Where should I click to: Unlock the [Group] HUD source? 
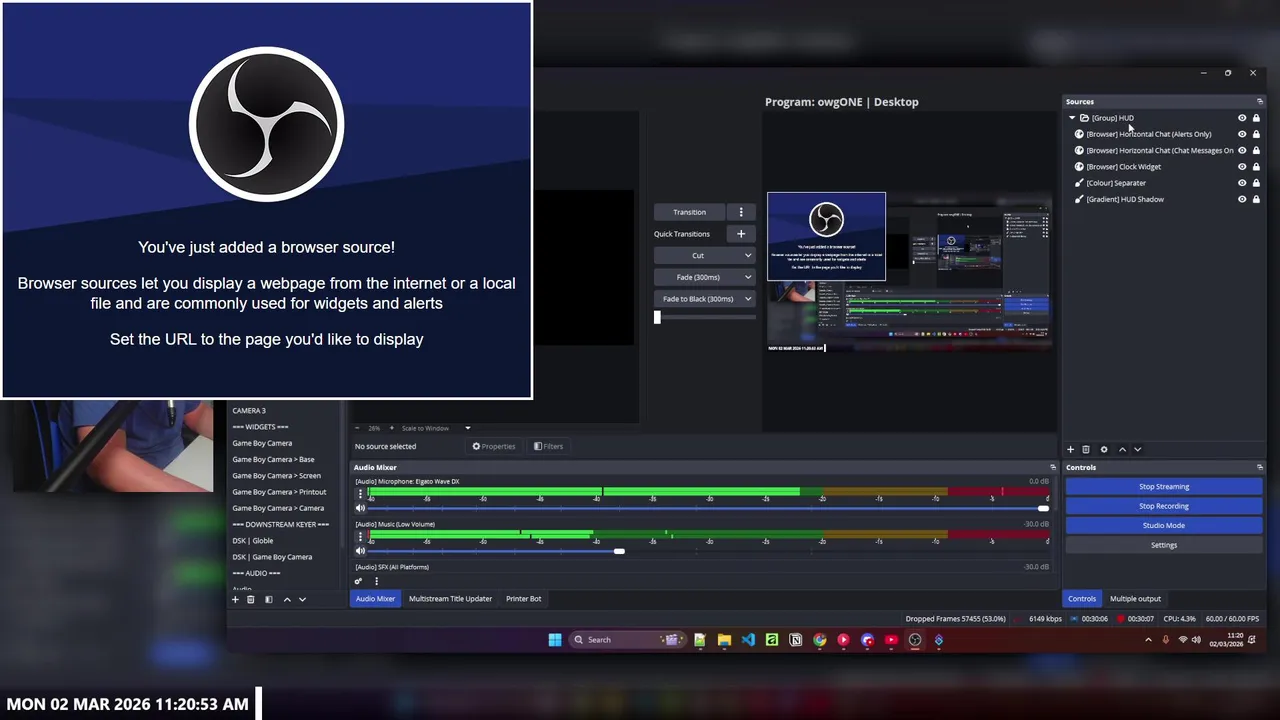1256,118
